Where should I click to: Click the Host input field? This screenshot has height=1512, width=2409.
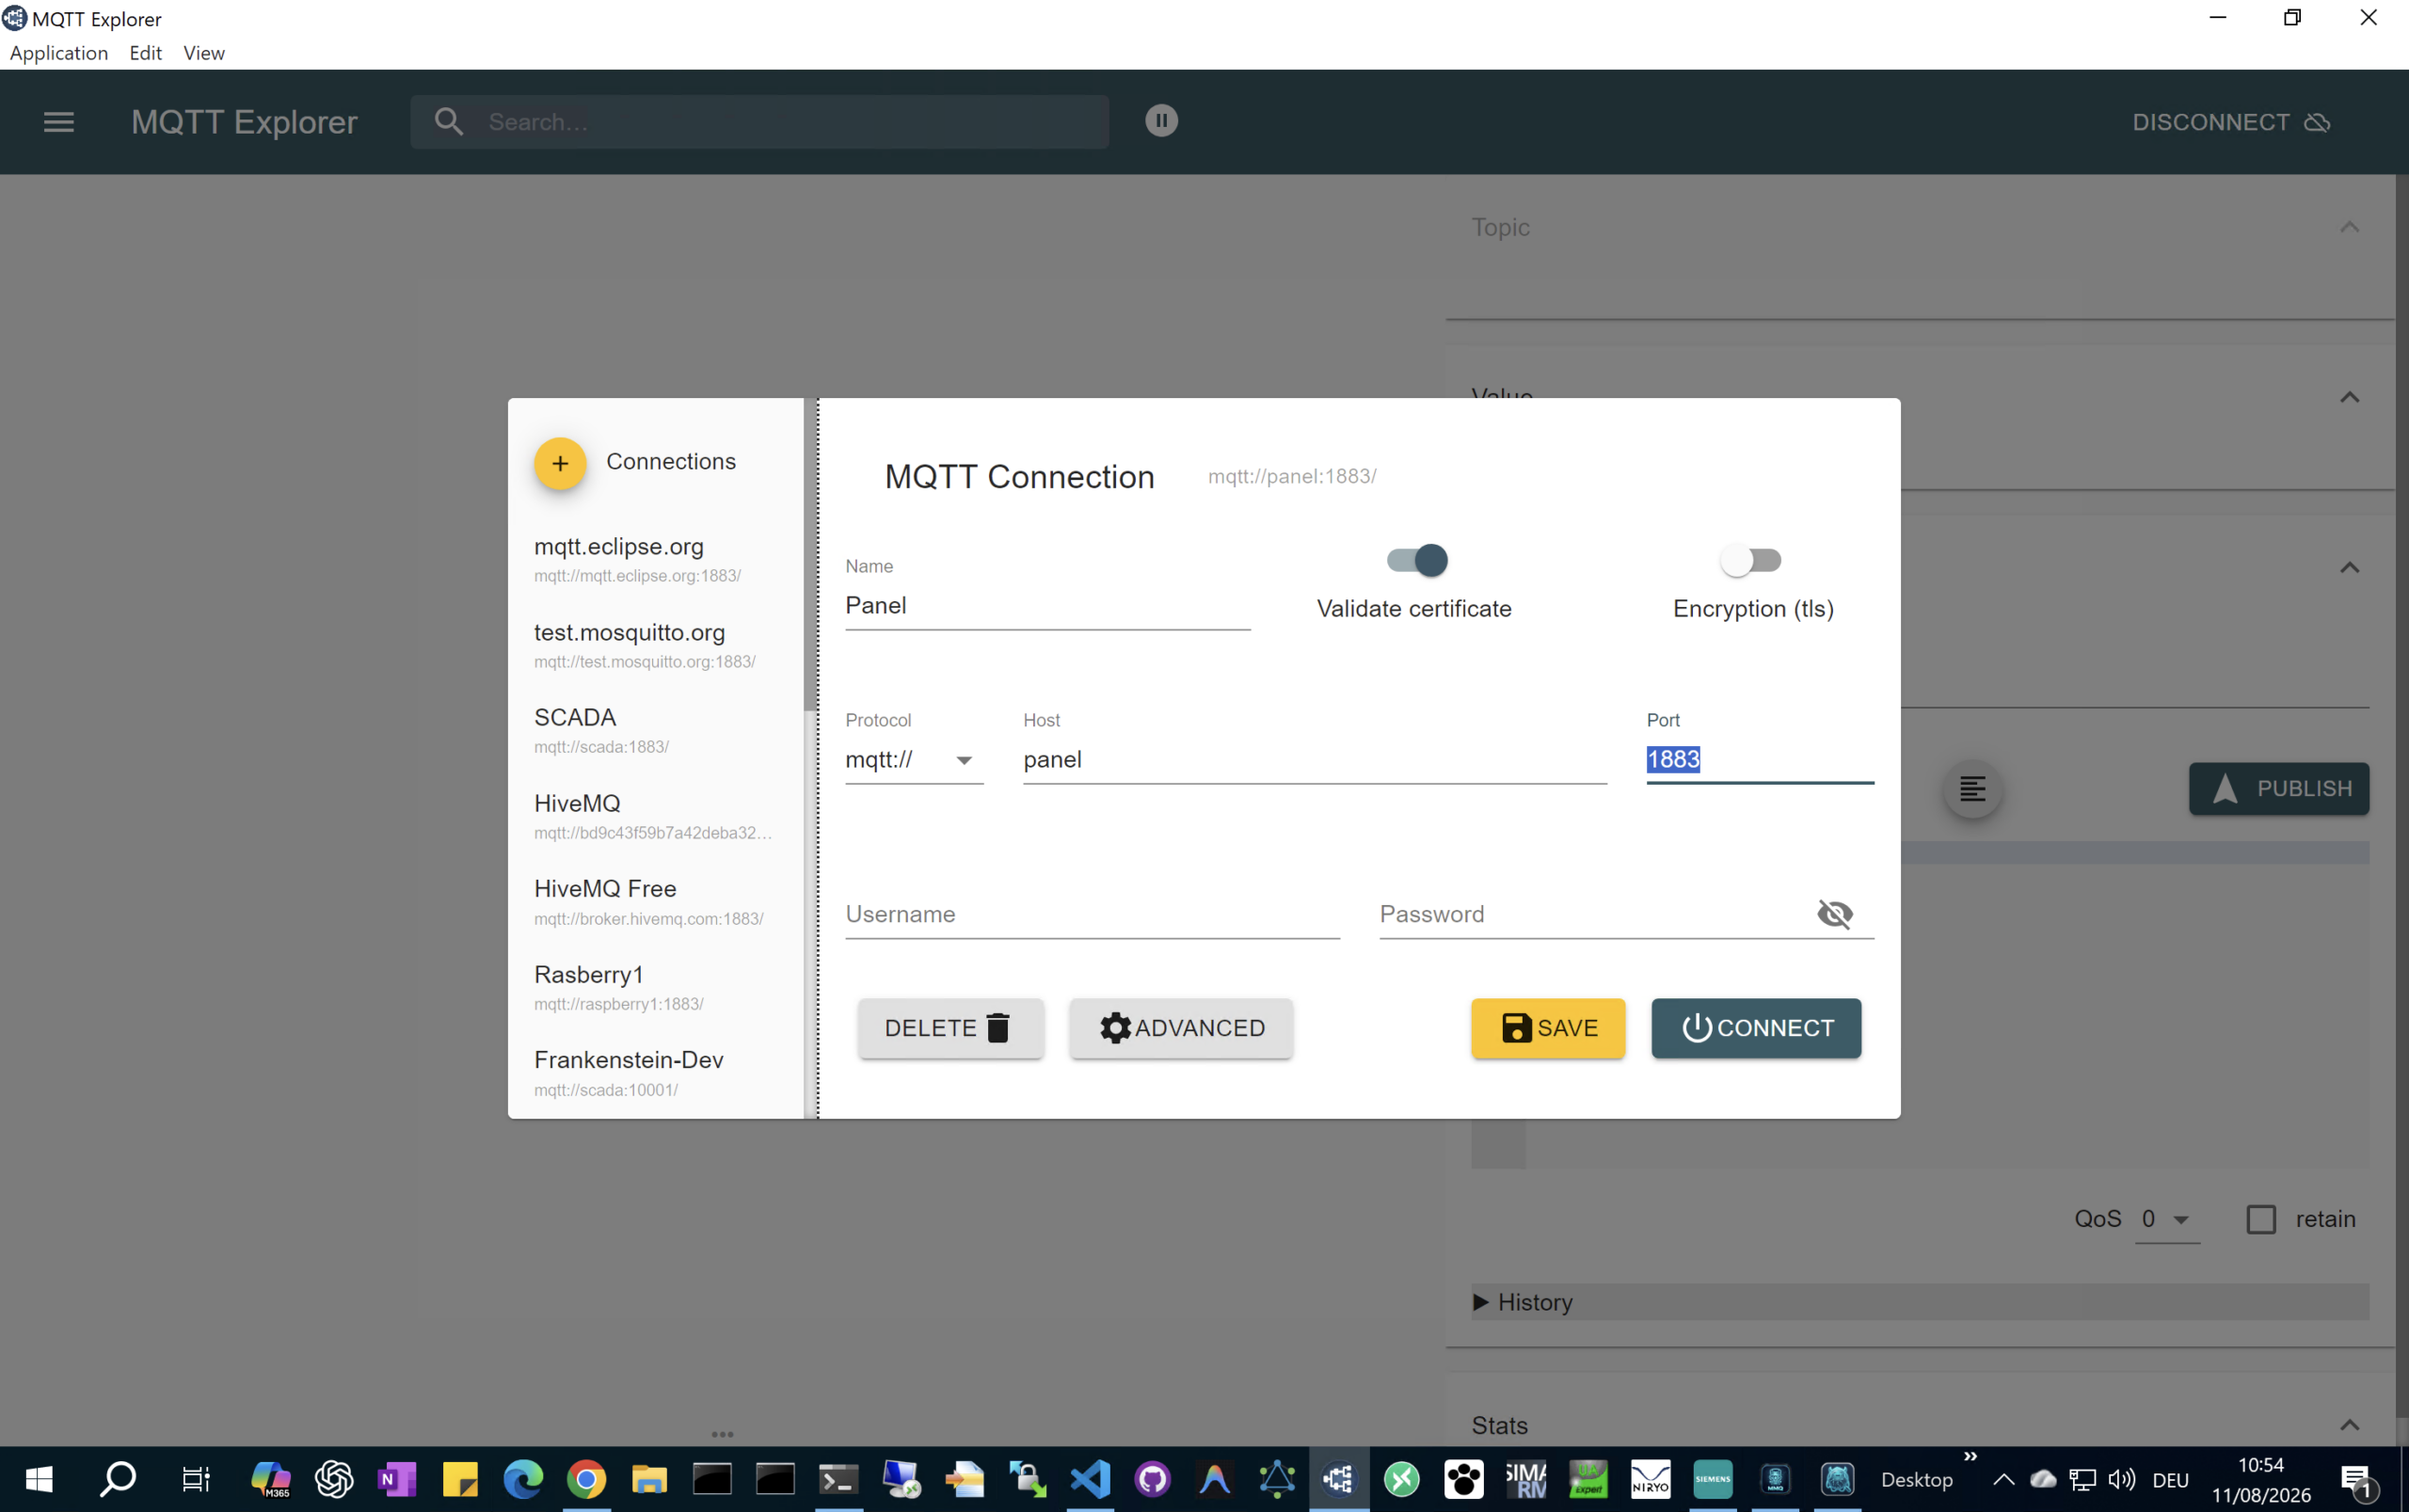[x=1314, y=760]
